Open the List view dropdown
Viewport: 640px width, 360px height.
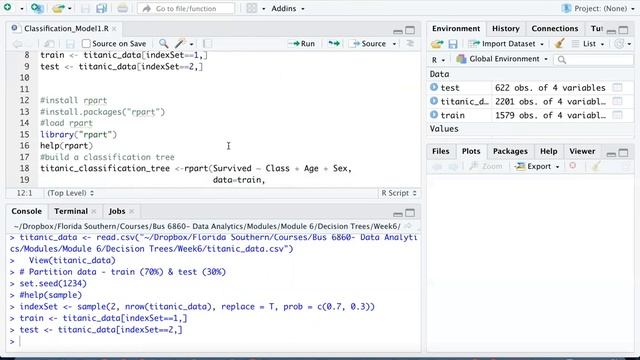(588, 44)
